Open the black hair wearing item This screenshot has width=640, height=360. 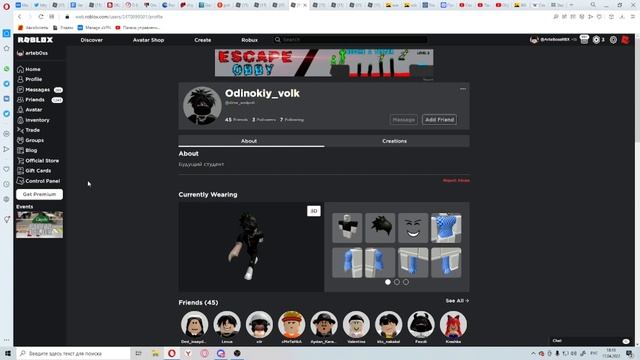tap(380, 227)
